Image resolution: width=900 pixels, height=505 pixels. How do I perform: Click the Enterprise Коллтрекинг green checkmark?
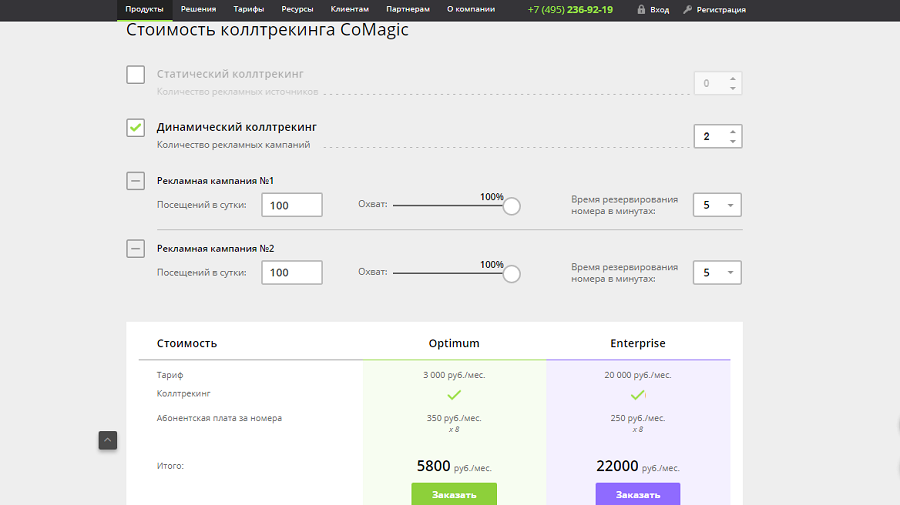pos(637,395)
